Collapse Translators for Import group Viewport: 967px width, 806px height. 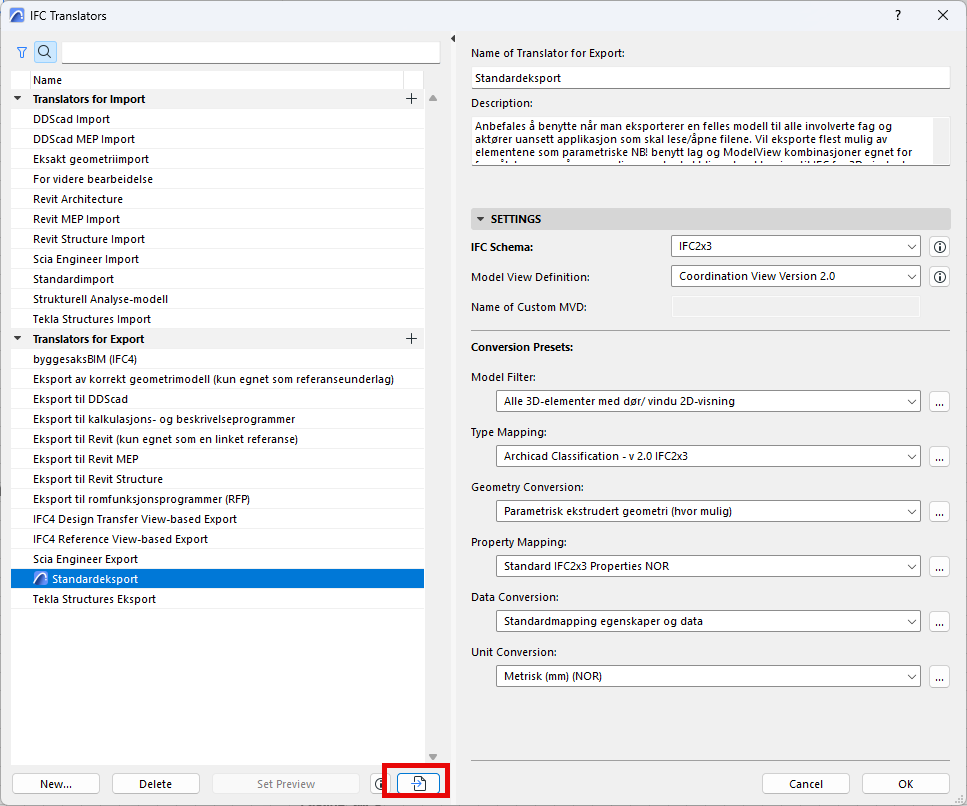click(x=18, y=99)
